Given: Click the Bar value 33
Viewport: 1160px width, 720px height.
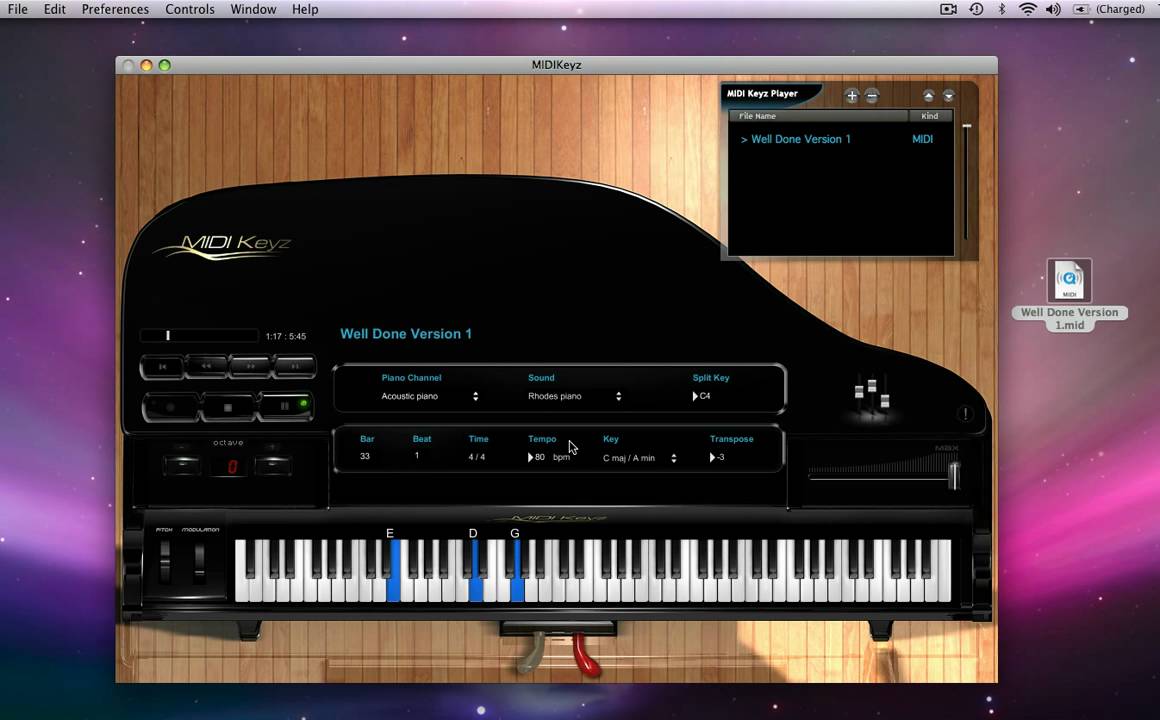Looking at the screenshot, I should tap(365, 457).
